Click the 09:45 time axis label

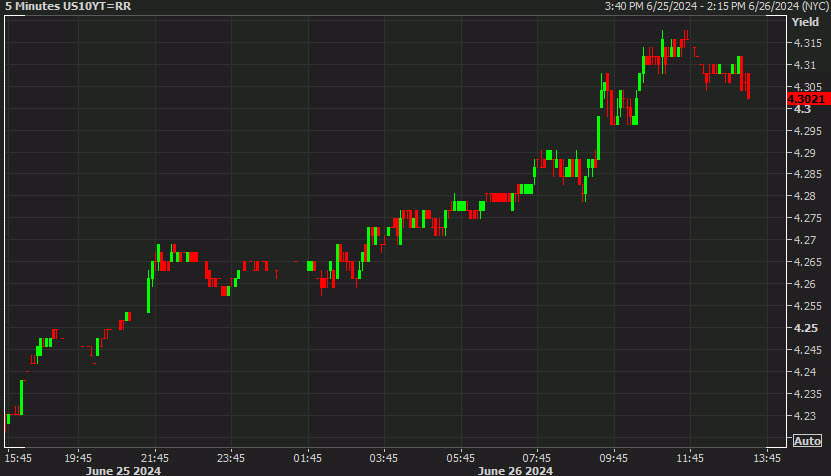click(x=614, y=458)
